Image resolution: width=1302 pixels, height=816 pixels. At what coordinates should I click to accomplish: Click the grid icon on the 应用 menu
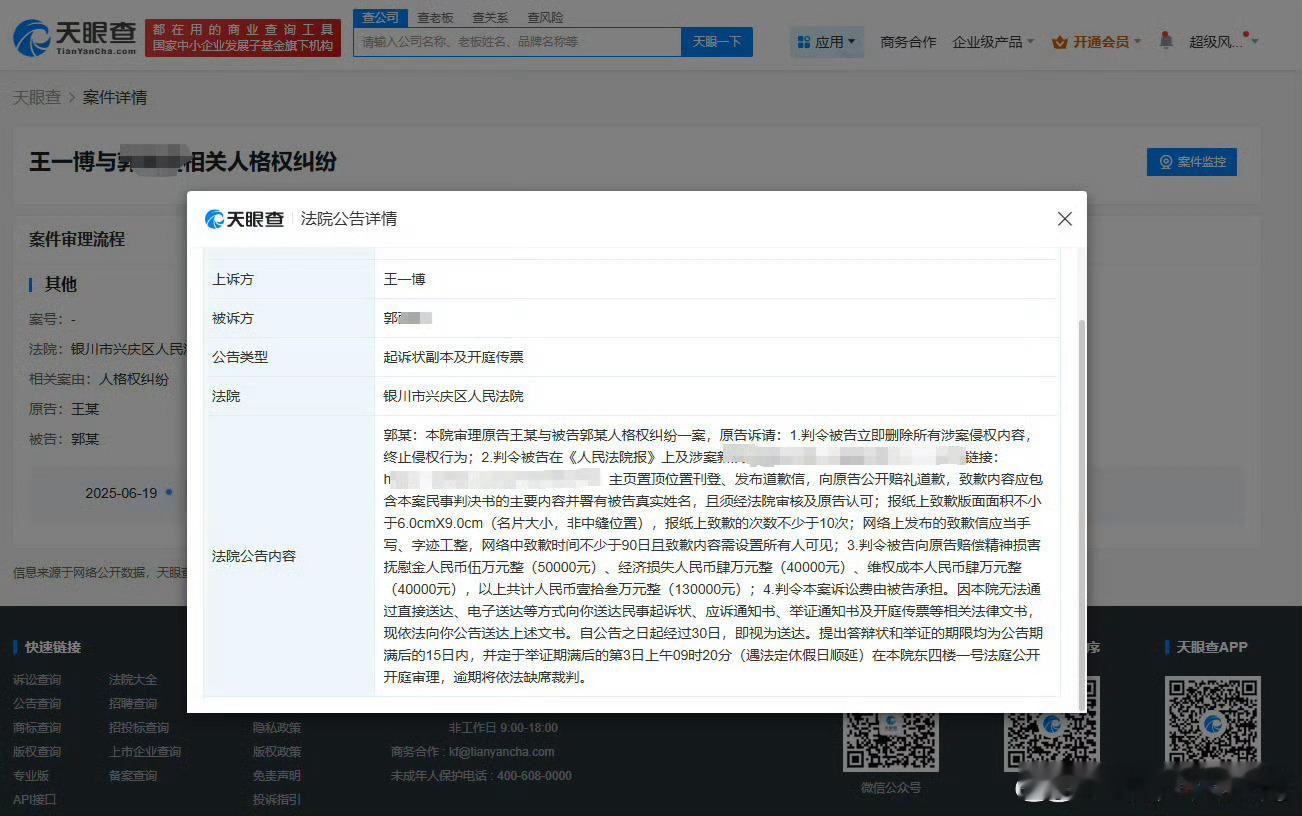point(804,42)
